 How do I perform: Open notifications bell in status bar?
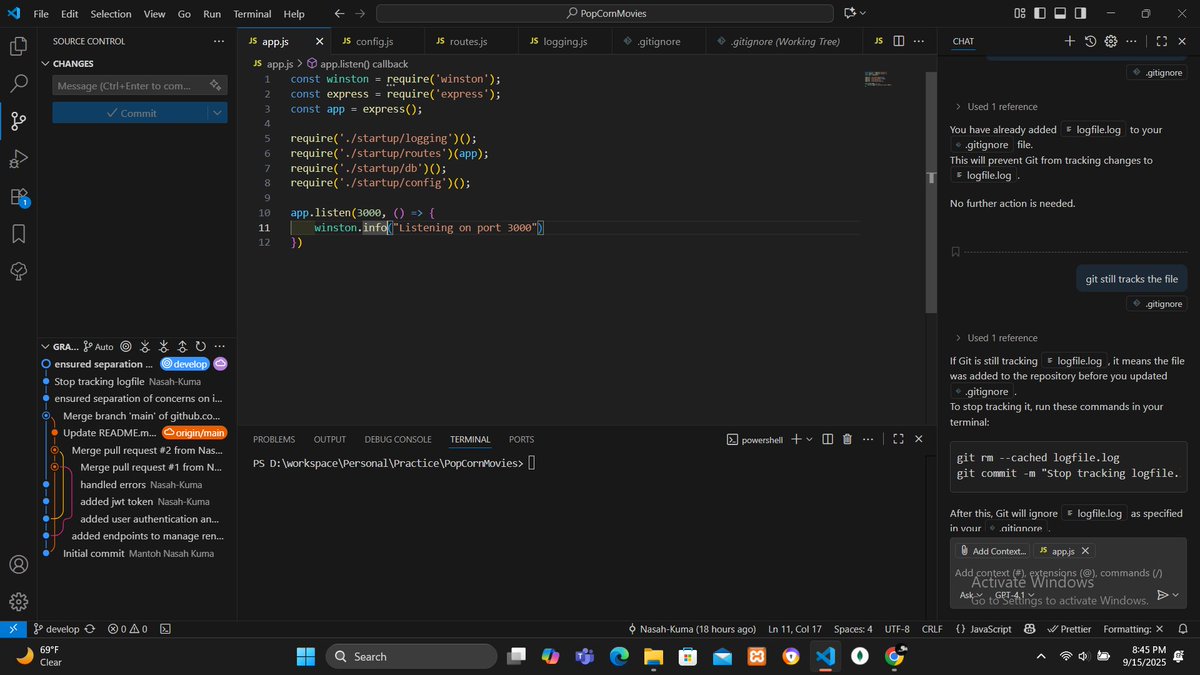pos(1181,629)
